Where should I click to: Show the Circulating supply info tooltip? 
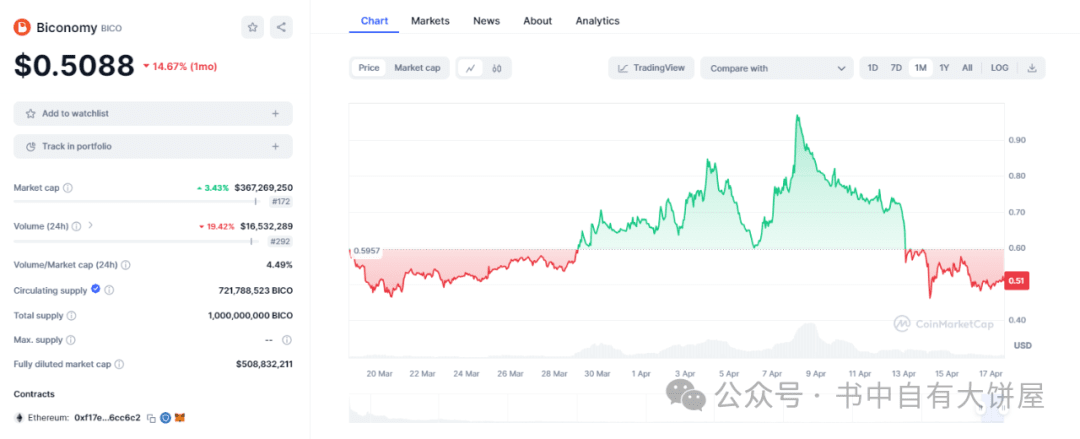coord(109,291)
